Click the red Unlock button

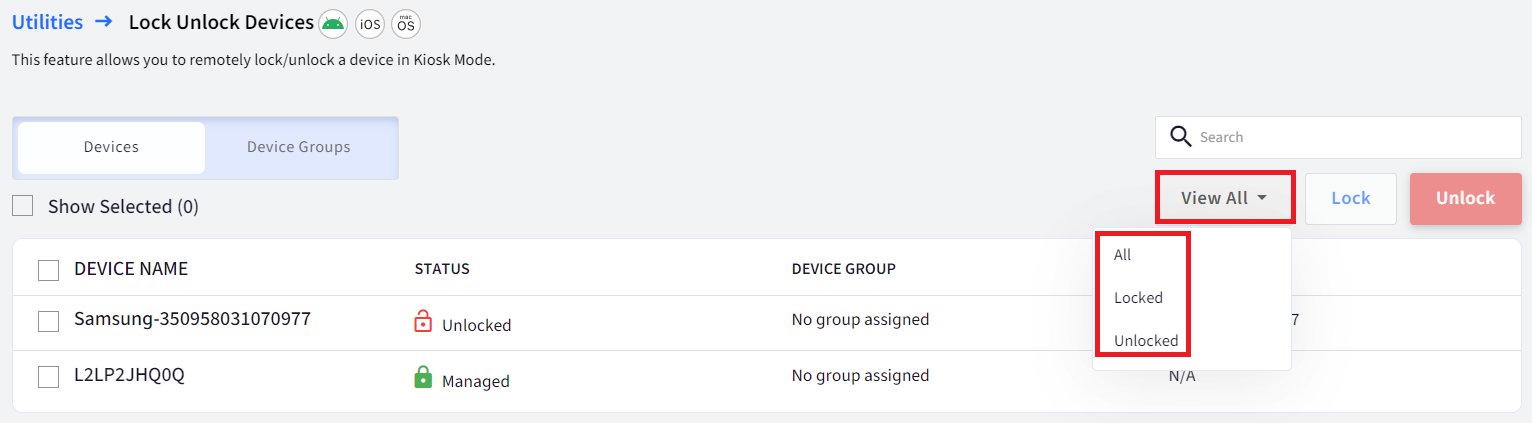(x=1465, y=198)
